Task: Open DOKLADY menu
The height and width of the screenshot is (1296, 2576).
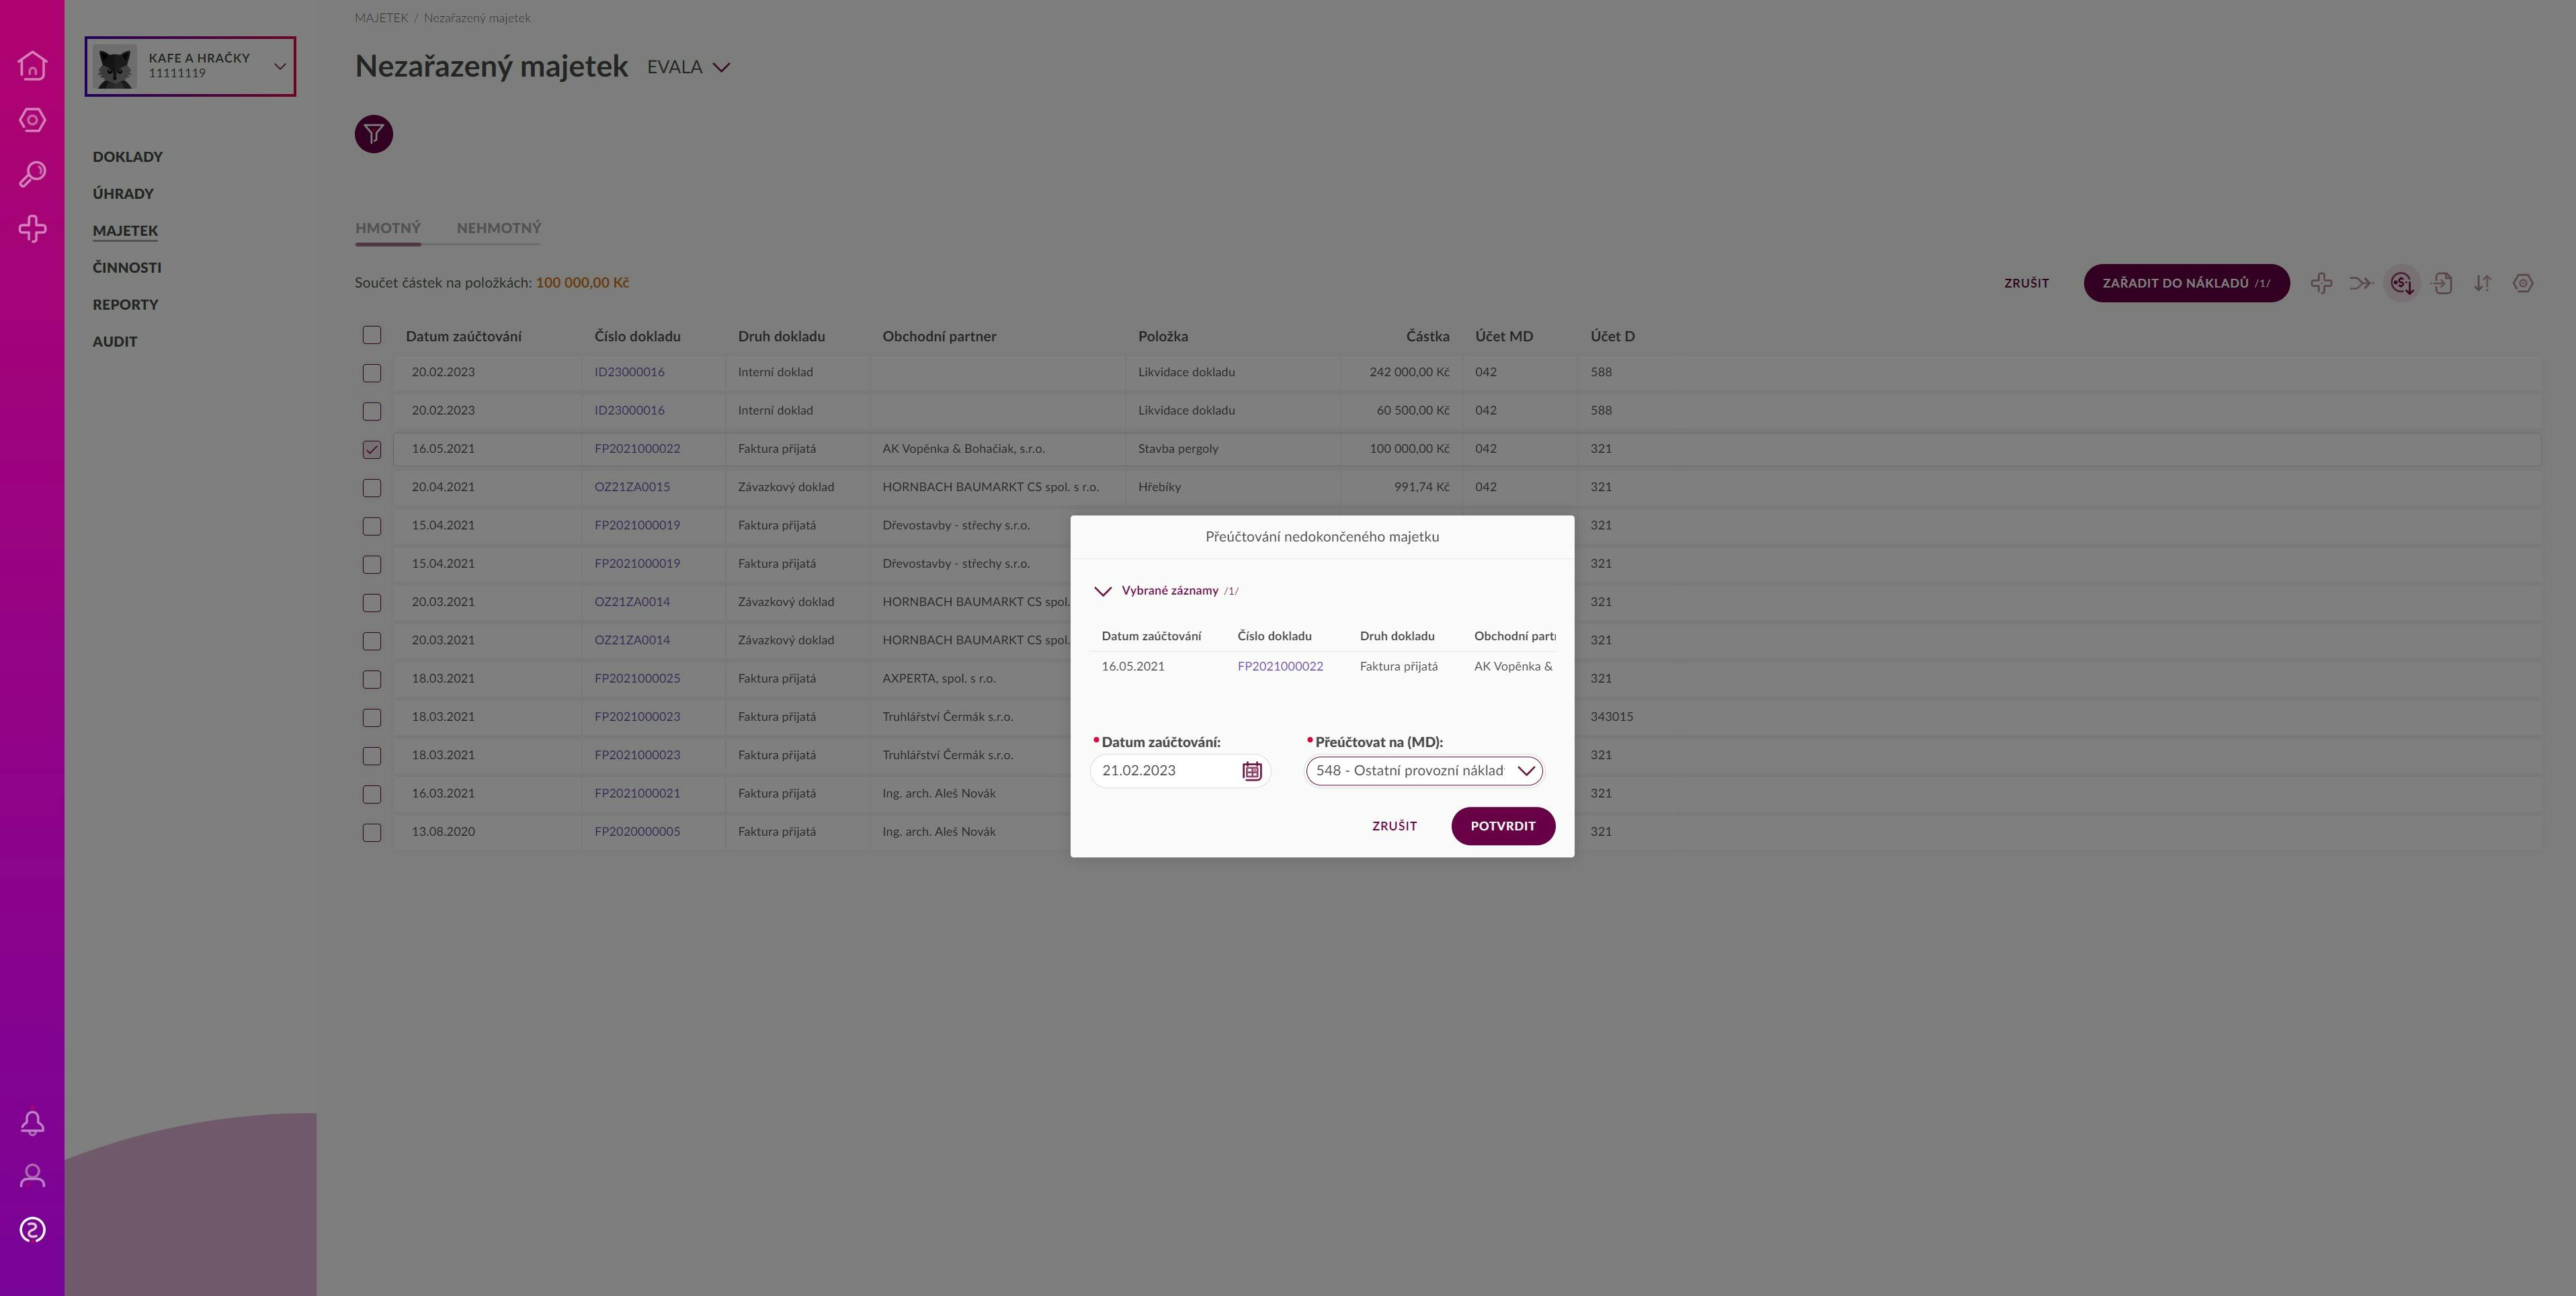Action: (127, 157)
